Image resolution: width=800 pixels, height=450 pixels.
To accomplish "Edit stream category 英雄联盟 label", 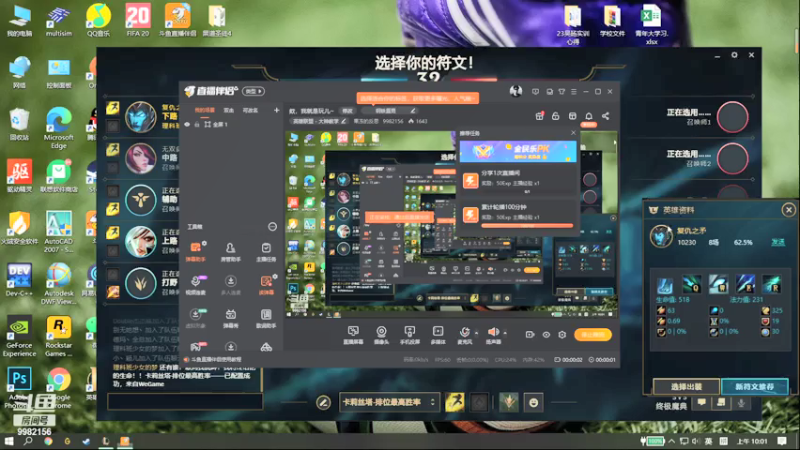I will [x=319, y=121].
